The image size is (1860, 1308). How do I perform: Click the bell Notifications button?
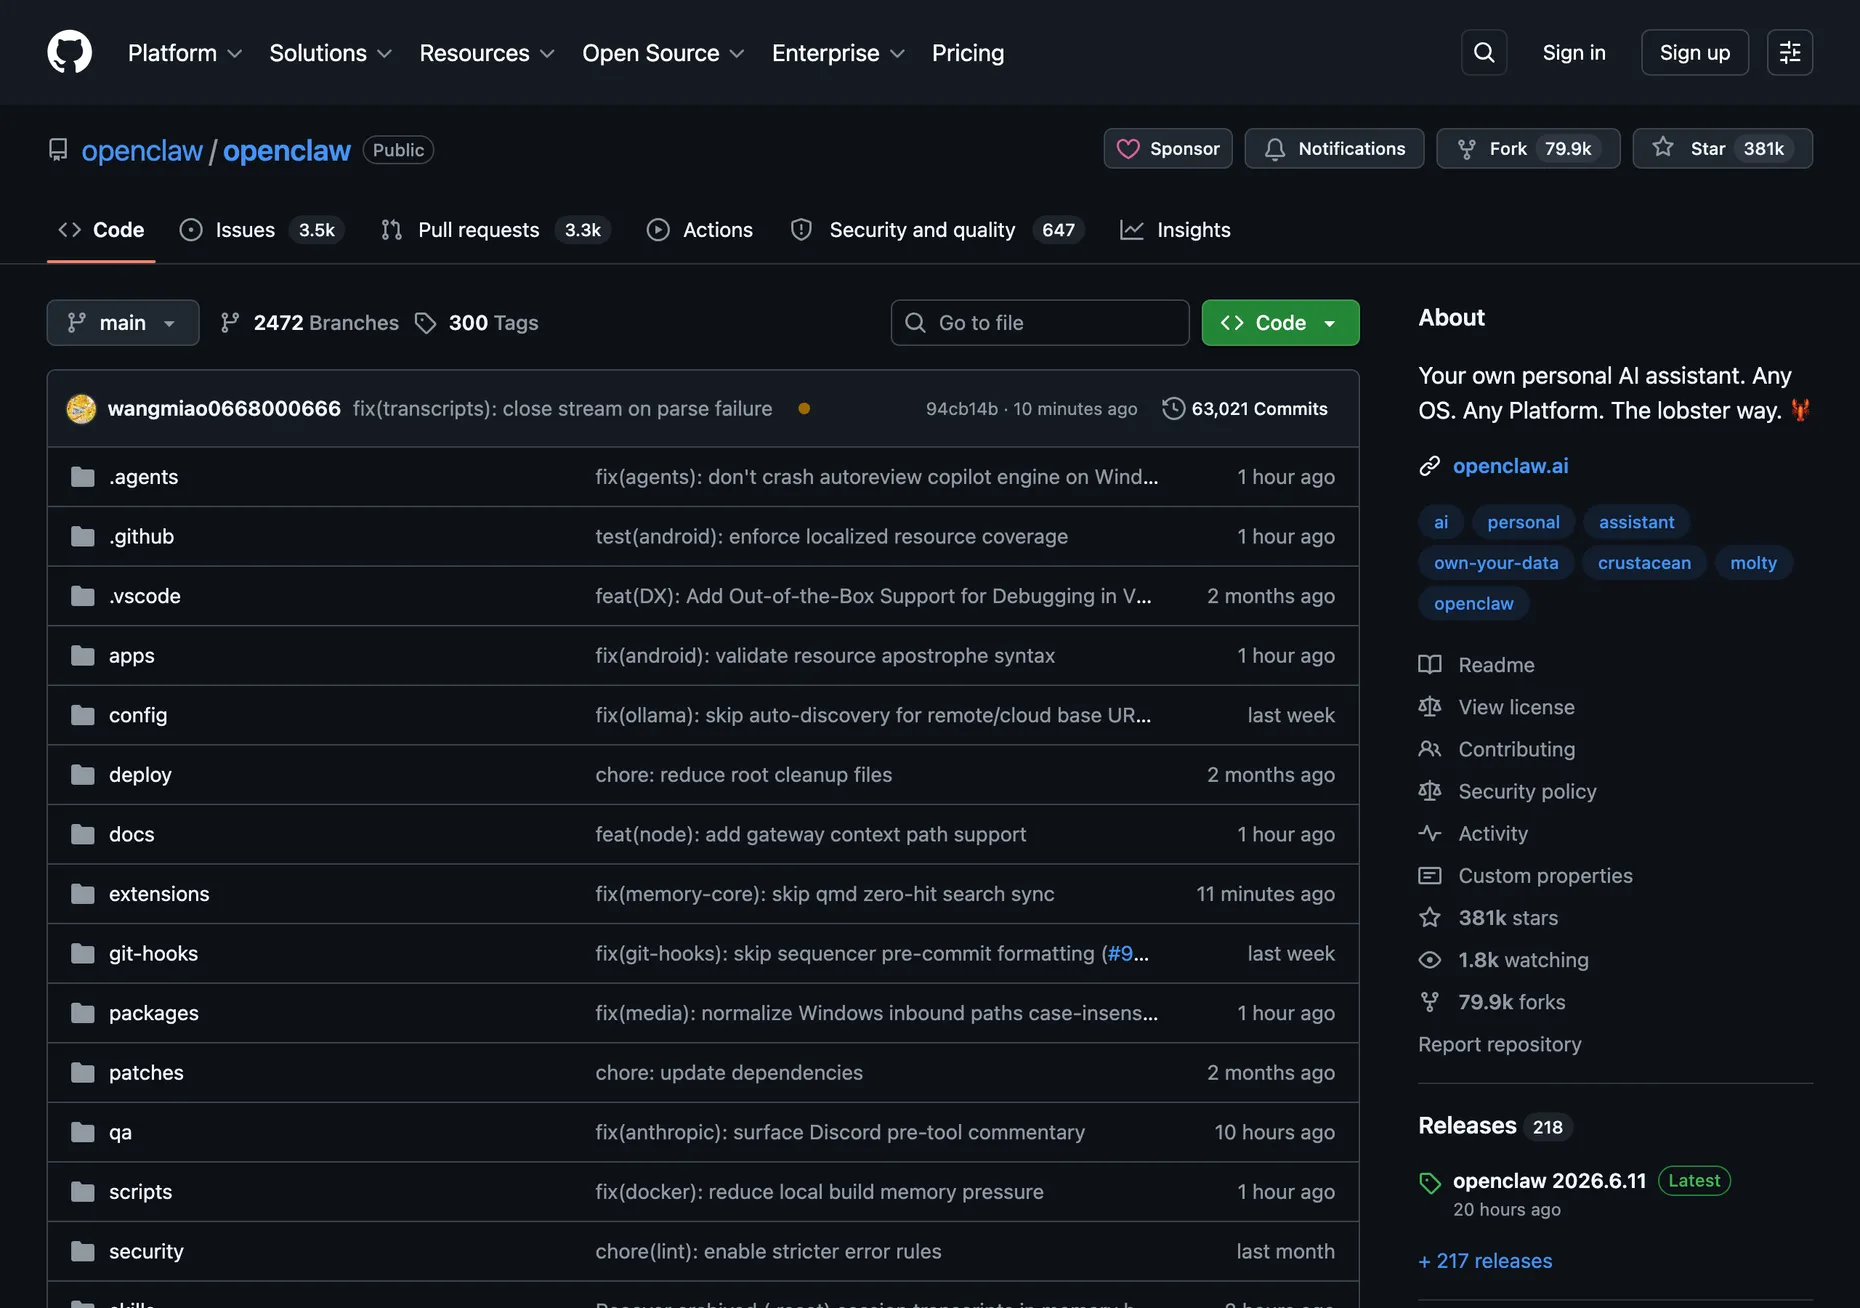1334,148
